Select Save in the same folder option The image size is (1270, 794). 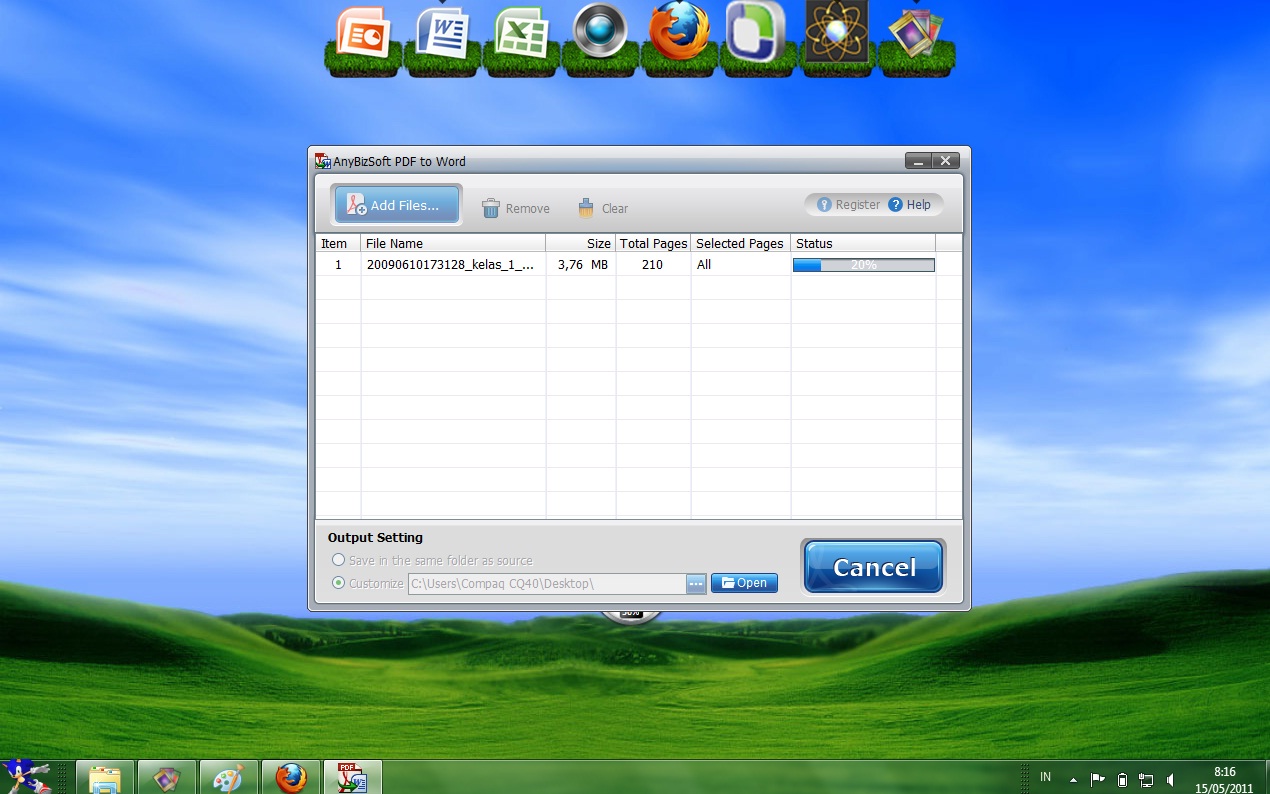coord(338,560)
